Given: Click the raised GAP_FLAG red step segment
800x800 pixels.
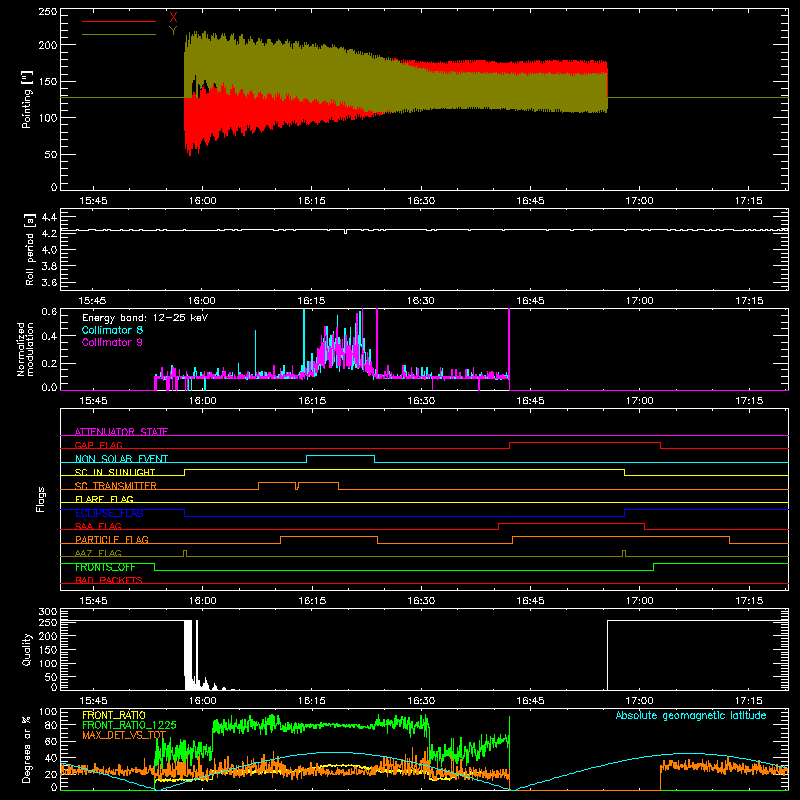Looking at the screenshot, I should click(x=585, y=442).
